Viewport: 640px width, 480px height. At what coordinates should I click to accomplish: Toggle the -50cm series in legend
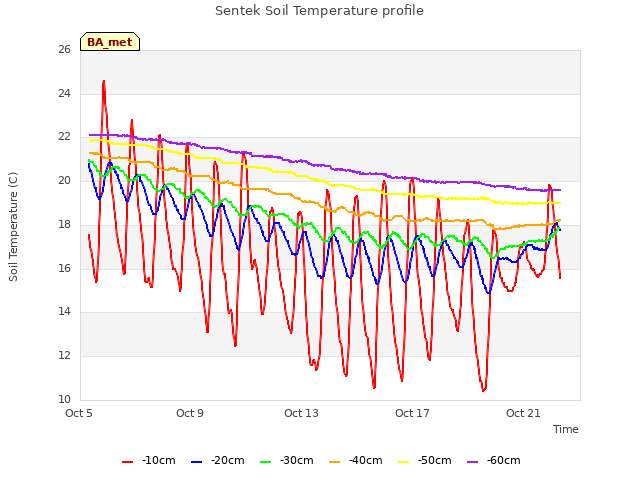pyautogui.click(x=424, y=461)
